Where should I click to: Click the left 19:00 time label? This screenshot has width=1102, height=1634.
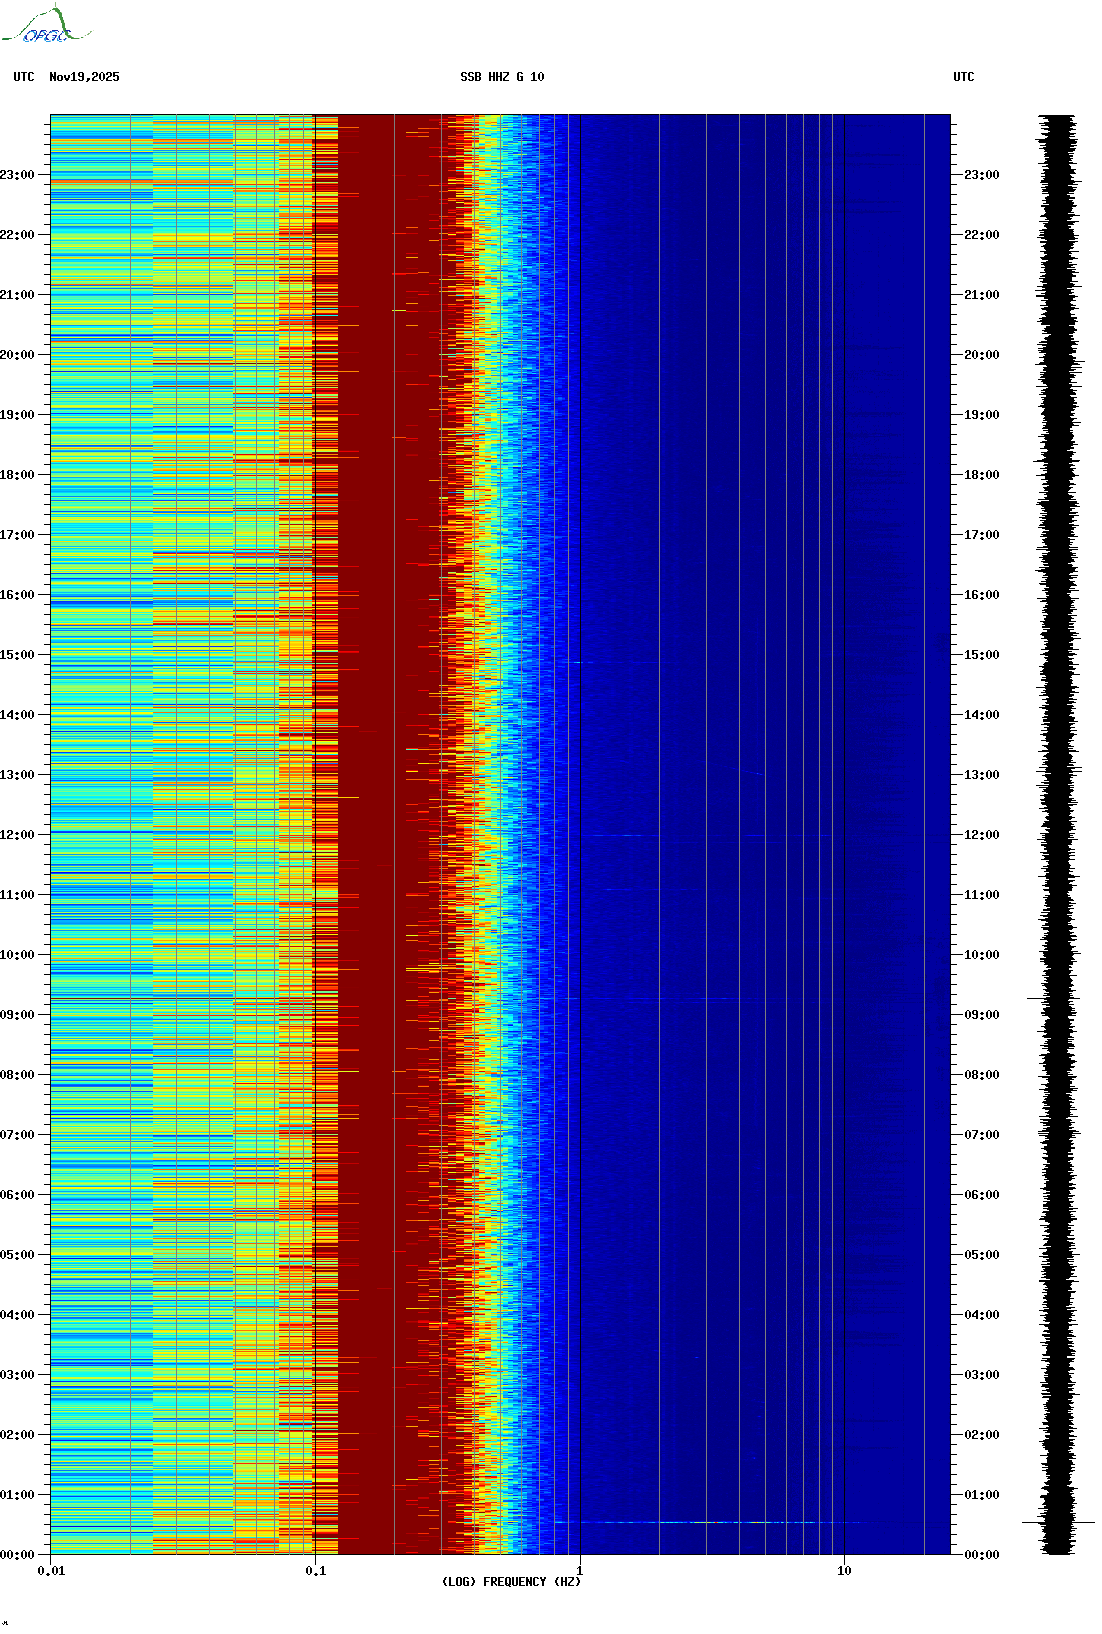[17, 415]
